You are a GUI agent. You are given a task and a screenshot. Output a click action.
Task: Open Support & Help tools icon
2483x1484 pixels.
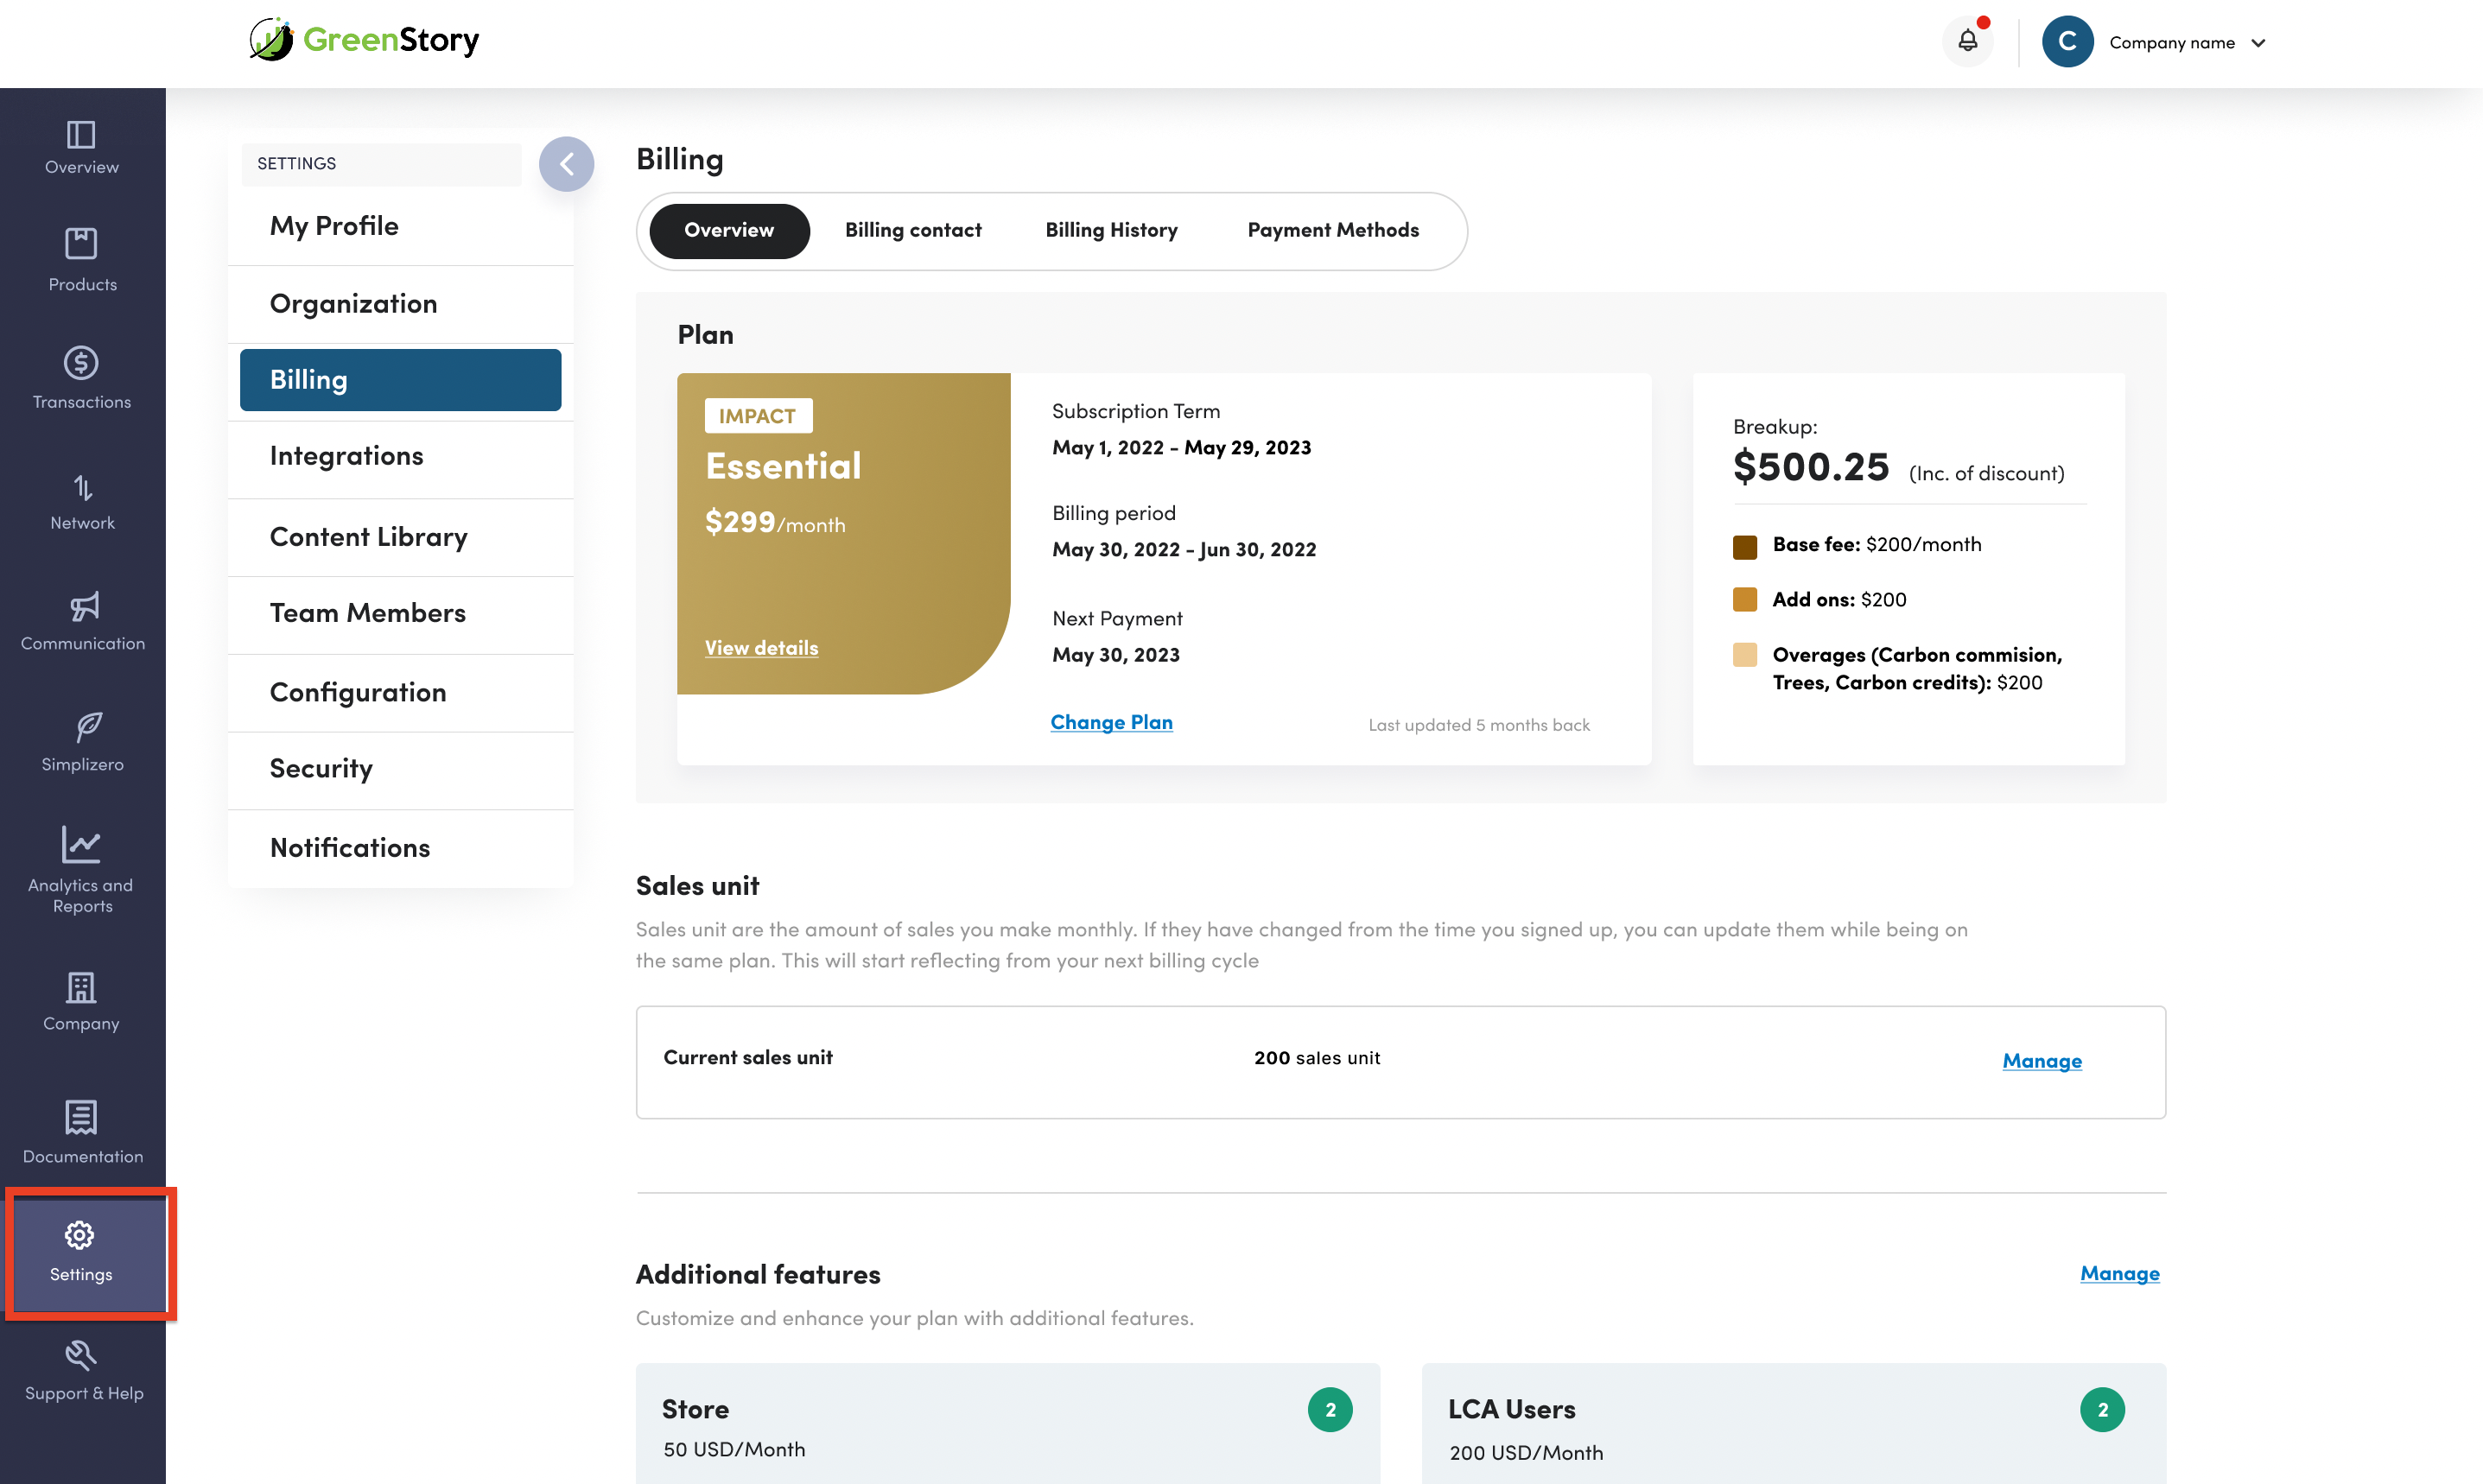[x=81, y=1355]
